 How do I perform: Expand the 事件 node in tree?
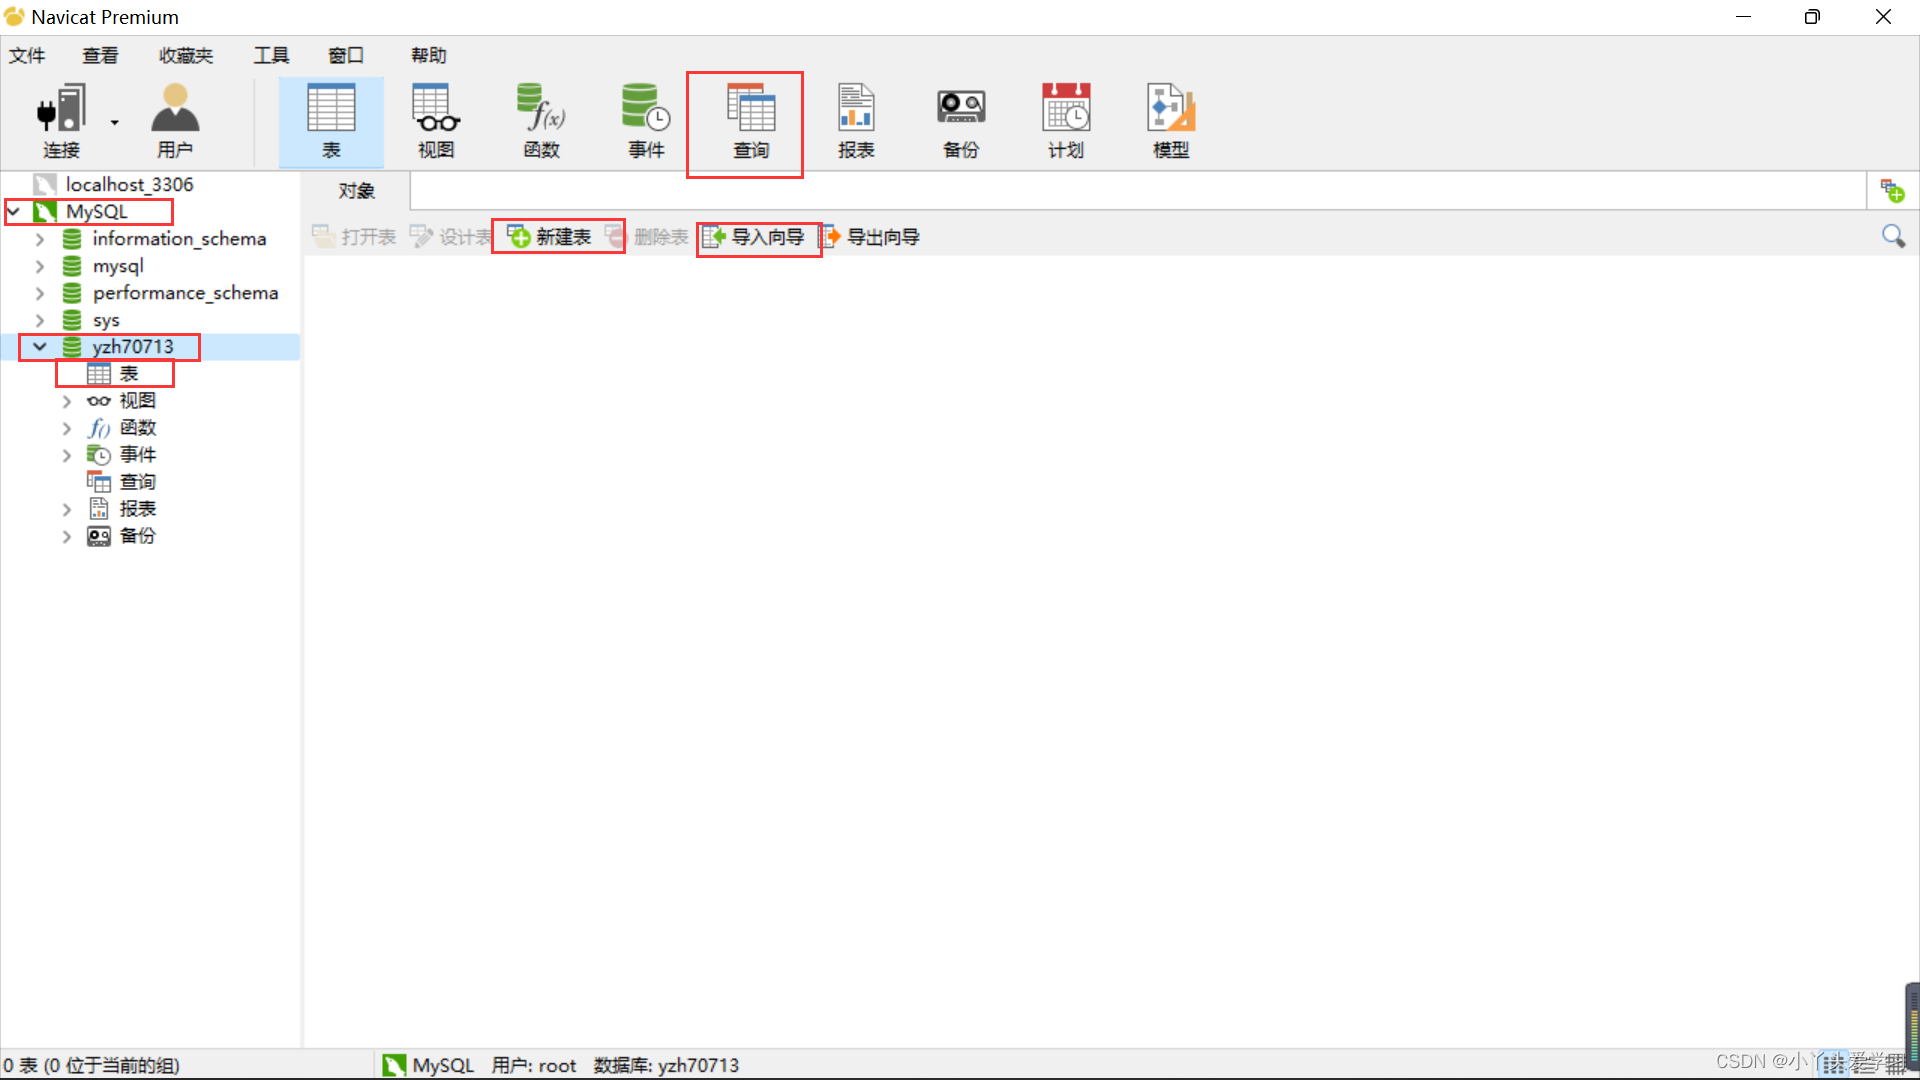67,455
